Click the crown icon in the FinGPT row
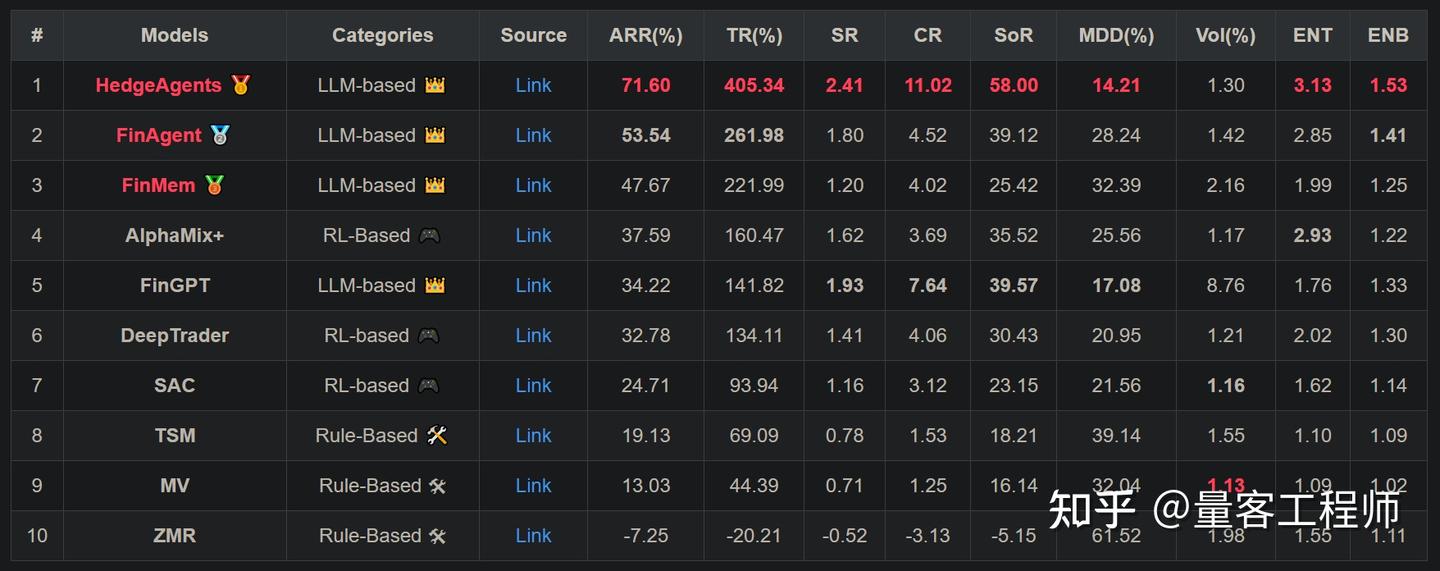This screenshot has height=571, width=1440. coord(434,285)
